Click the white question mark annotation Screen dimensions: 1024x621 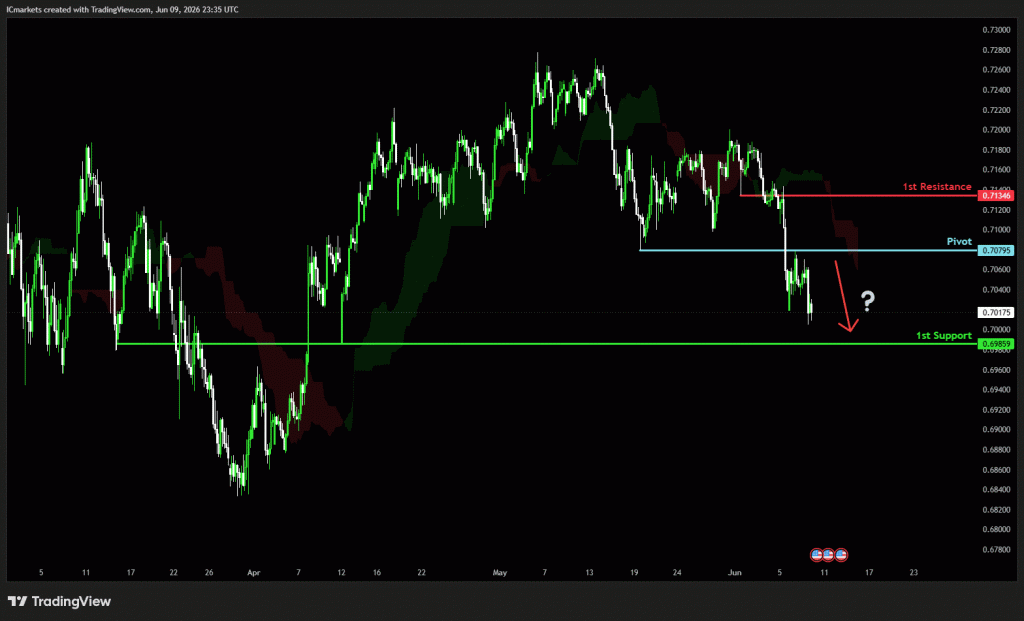coord(867,301)
